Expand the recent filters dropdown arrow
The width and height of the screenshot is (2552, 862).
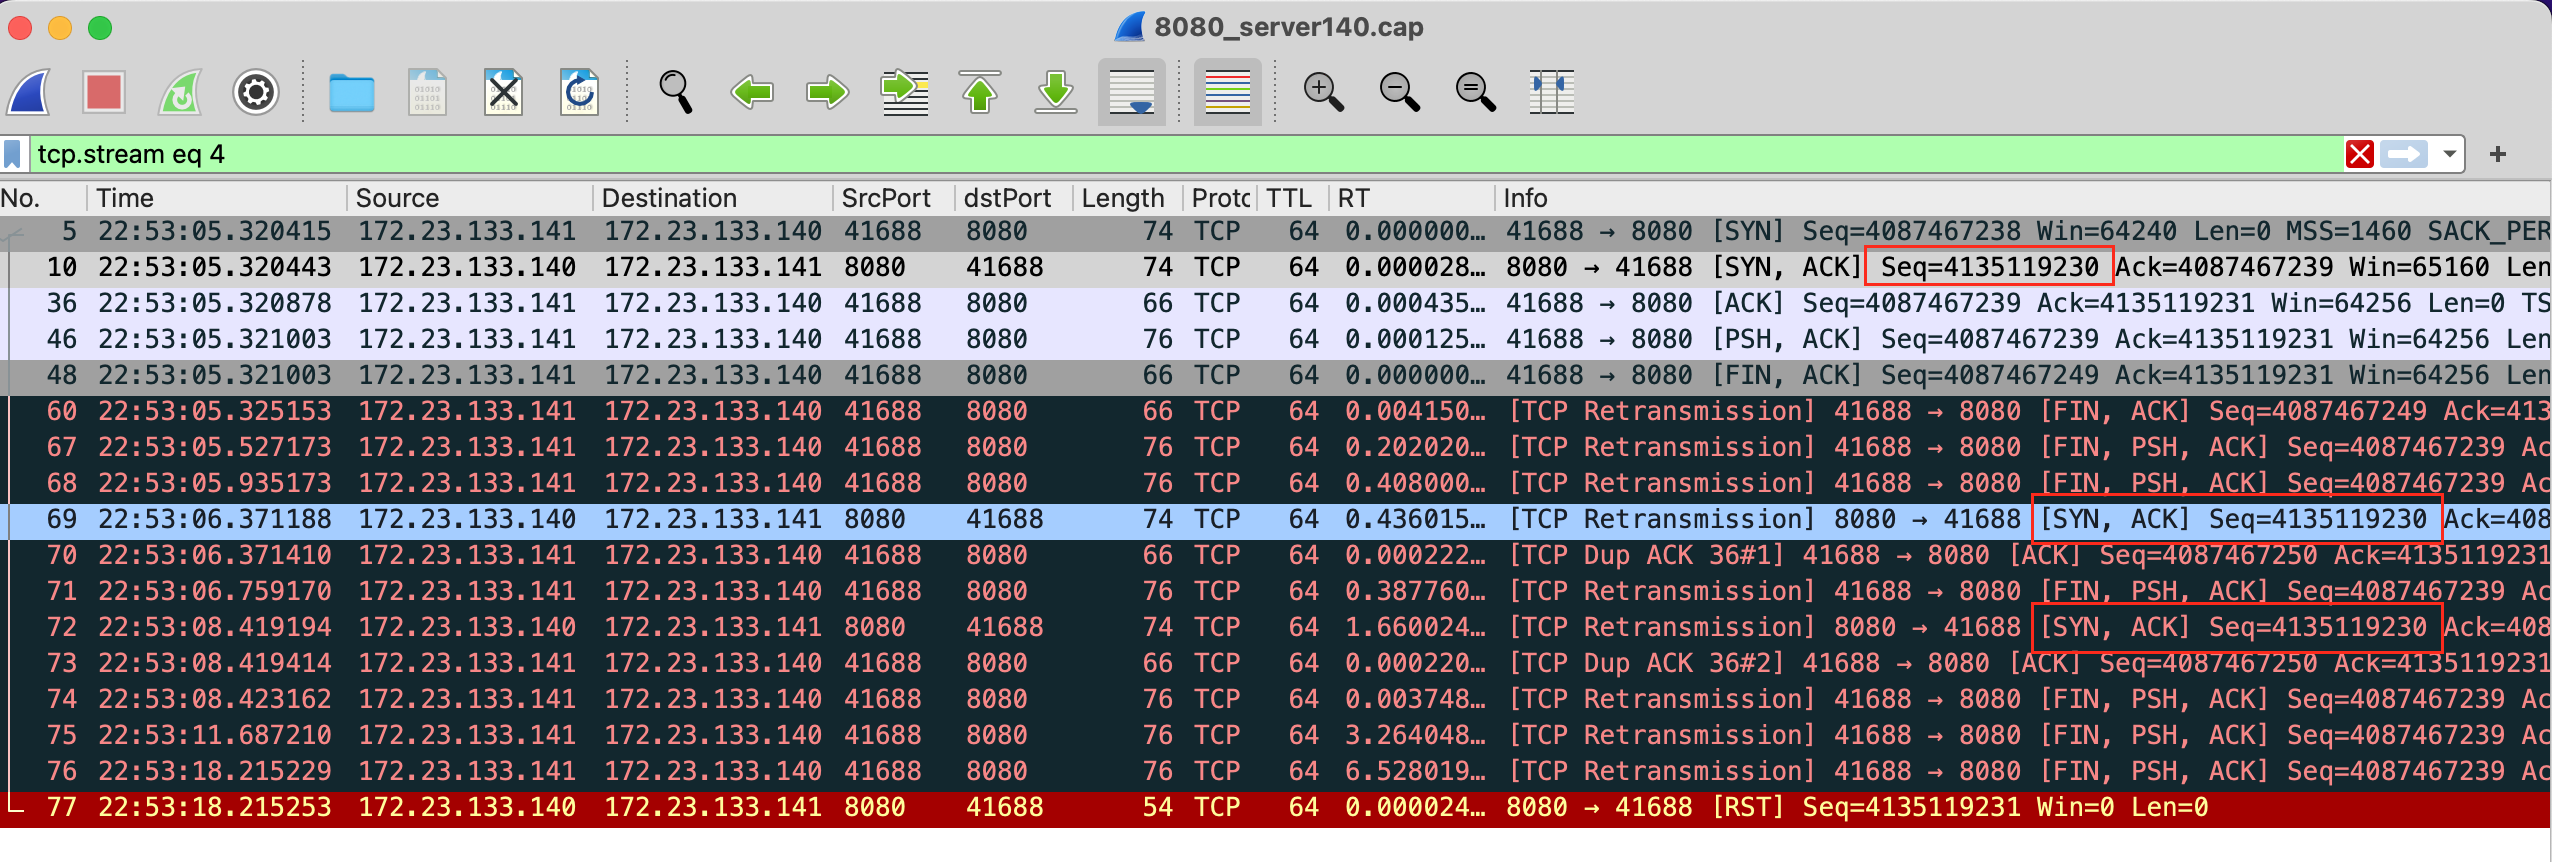pos(2450,154)
